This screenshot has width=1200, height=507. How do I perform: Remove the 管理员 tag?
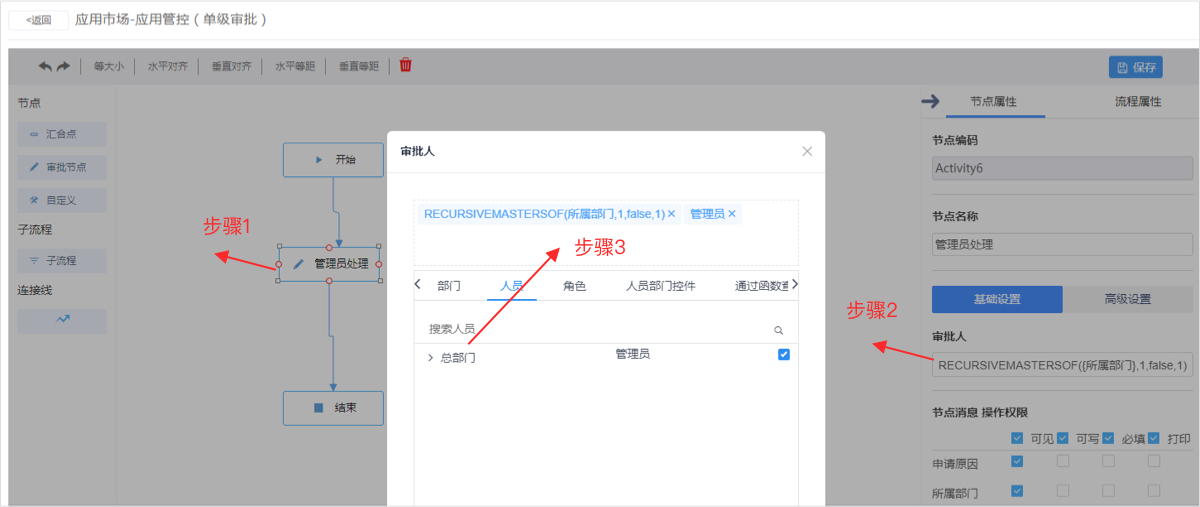tap(732, 214)
